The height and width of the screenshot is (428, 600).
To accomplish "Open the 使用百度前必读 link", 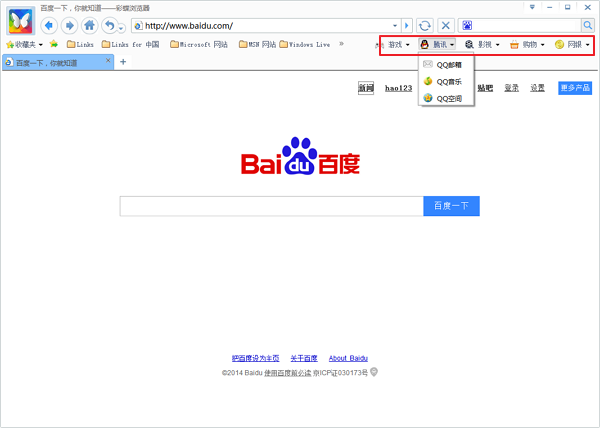I will pyautogui.click(x=288, y=373).
